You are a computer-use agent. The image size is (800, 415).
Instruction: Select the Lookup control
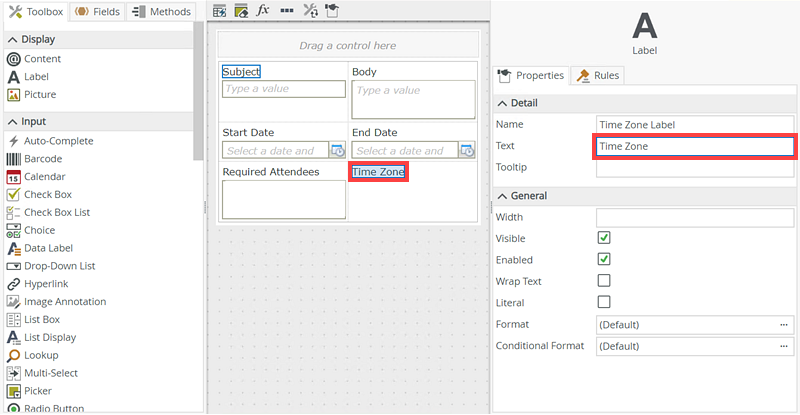pos(32,355)
